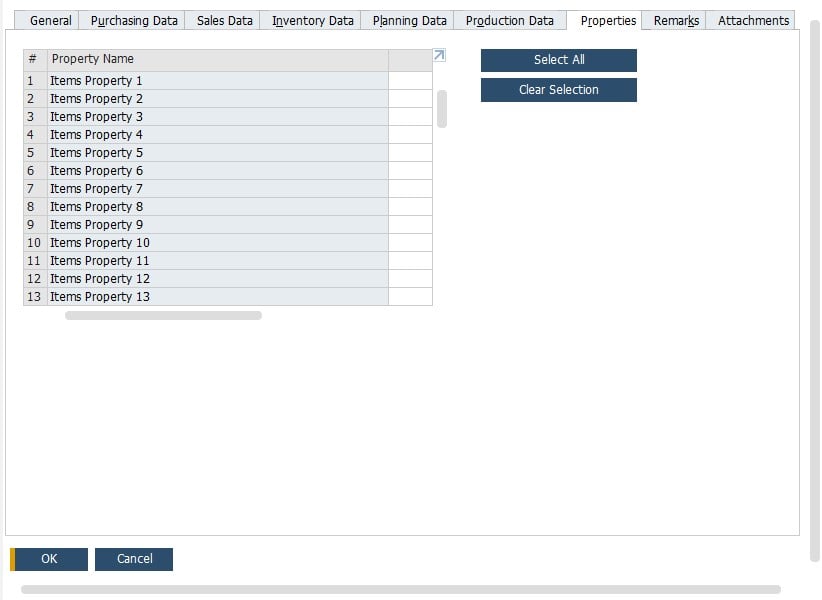Switch to the Production Data tab
This screenshot has width=822, height=600.
tap(509, 19)
